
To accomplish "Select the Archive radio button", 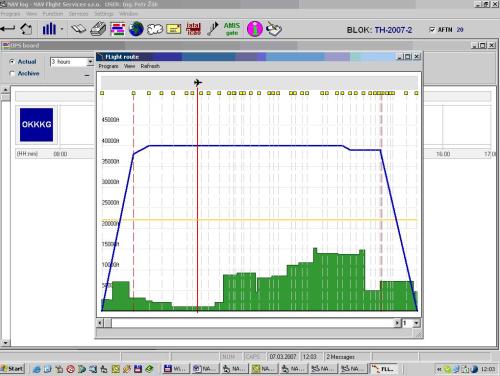I will 12,73.
